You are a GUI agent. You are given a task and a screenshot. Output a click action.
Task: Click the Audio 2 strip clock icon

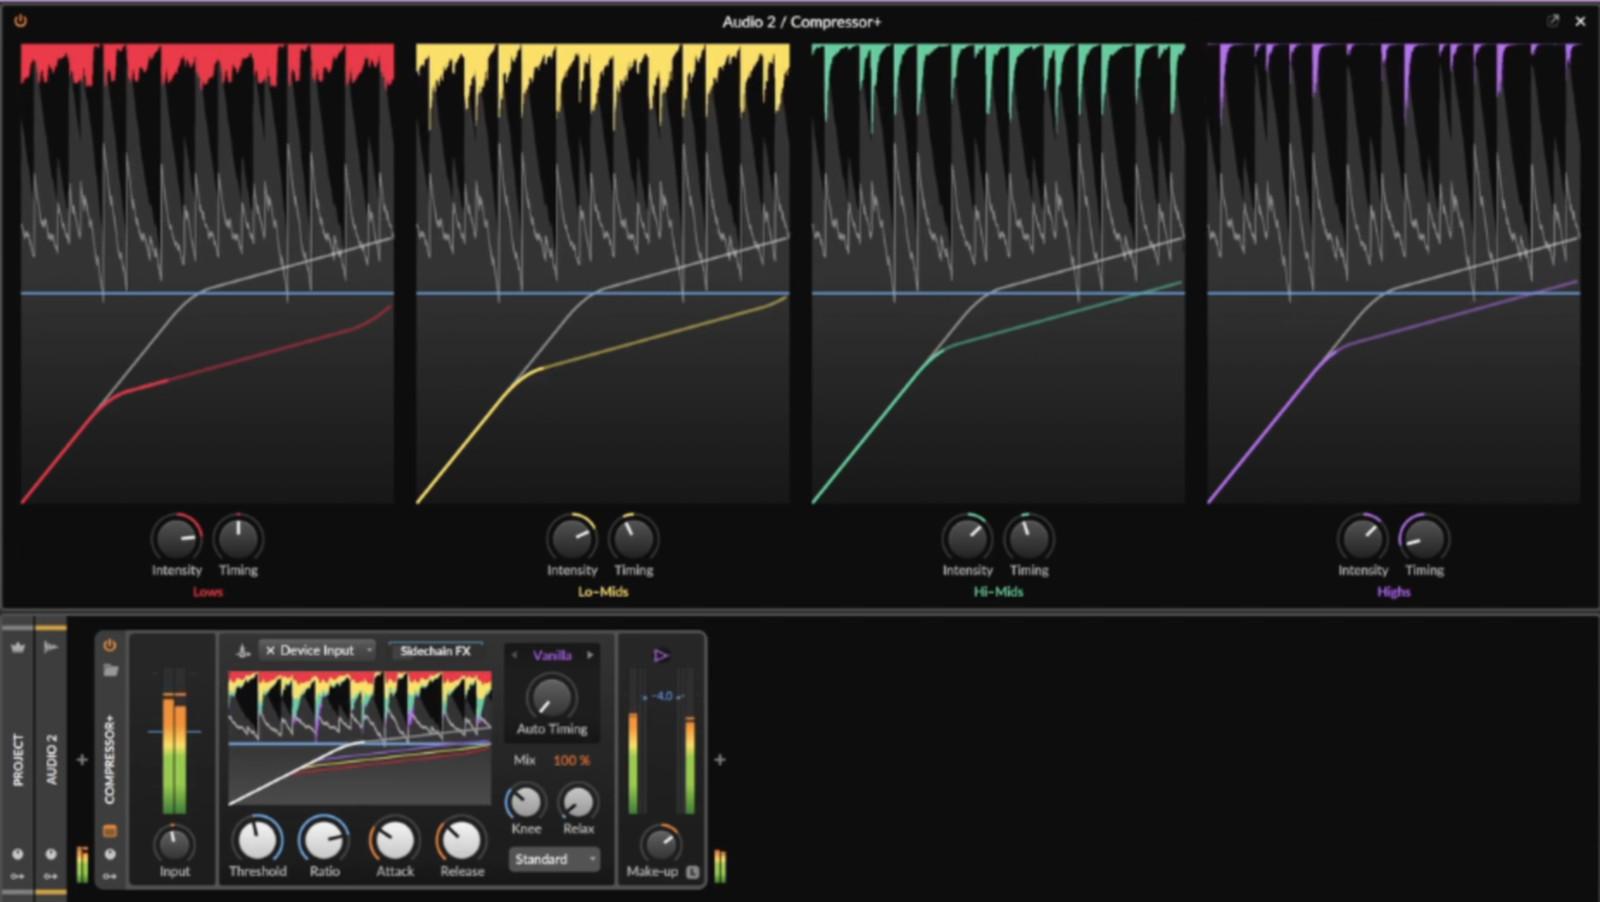pyautogui.click(x=51, y=855)
